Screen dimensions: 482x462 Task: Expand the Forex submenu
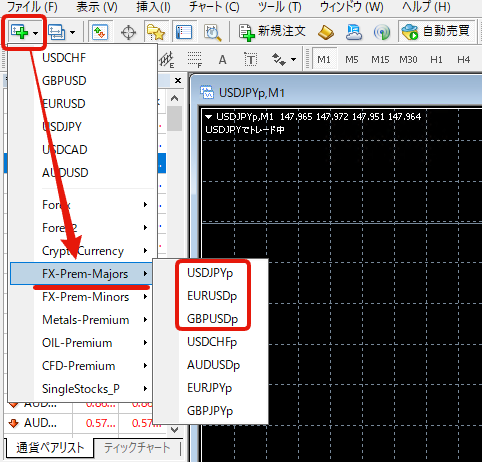[x=83, y=205]
